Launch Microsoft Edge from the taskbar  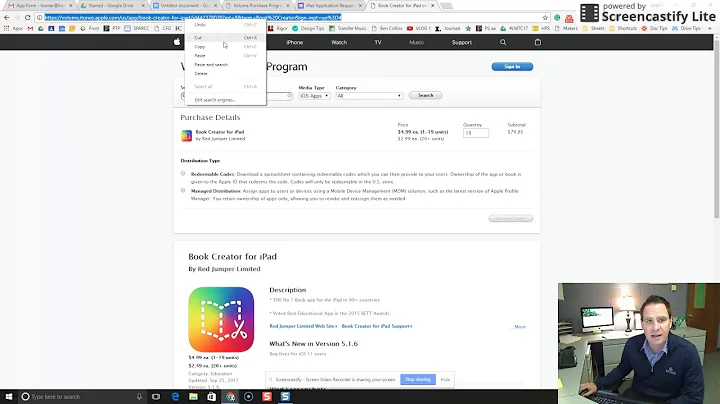point(175,396)
